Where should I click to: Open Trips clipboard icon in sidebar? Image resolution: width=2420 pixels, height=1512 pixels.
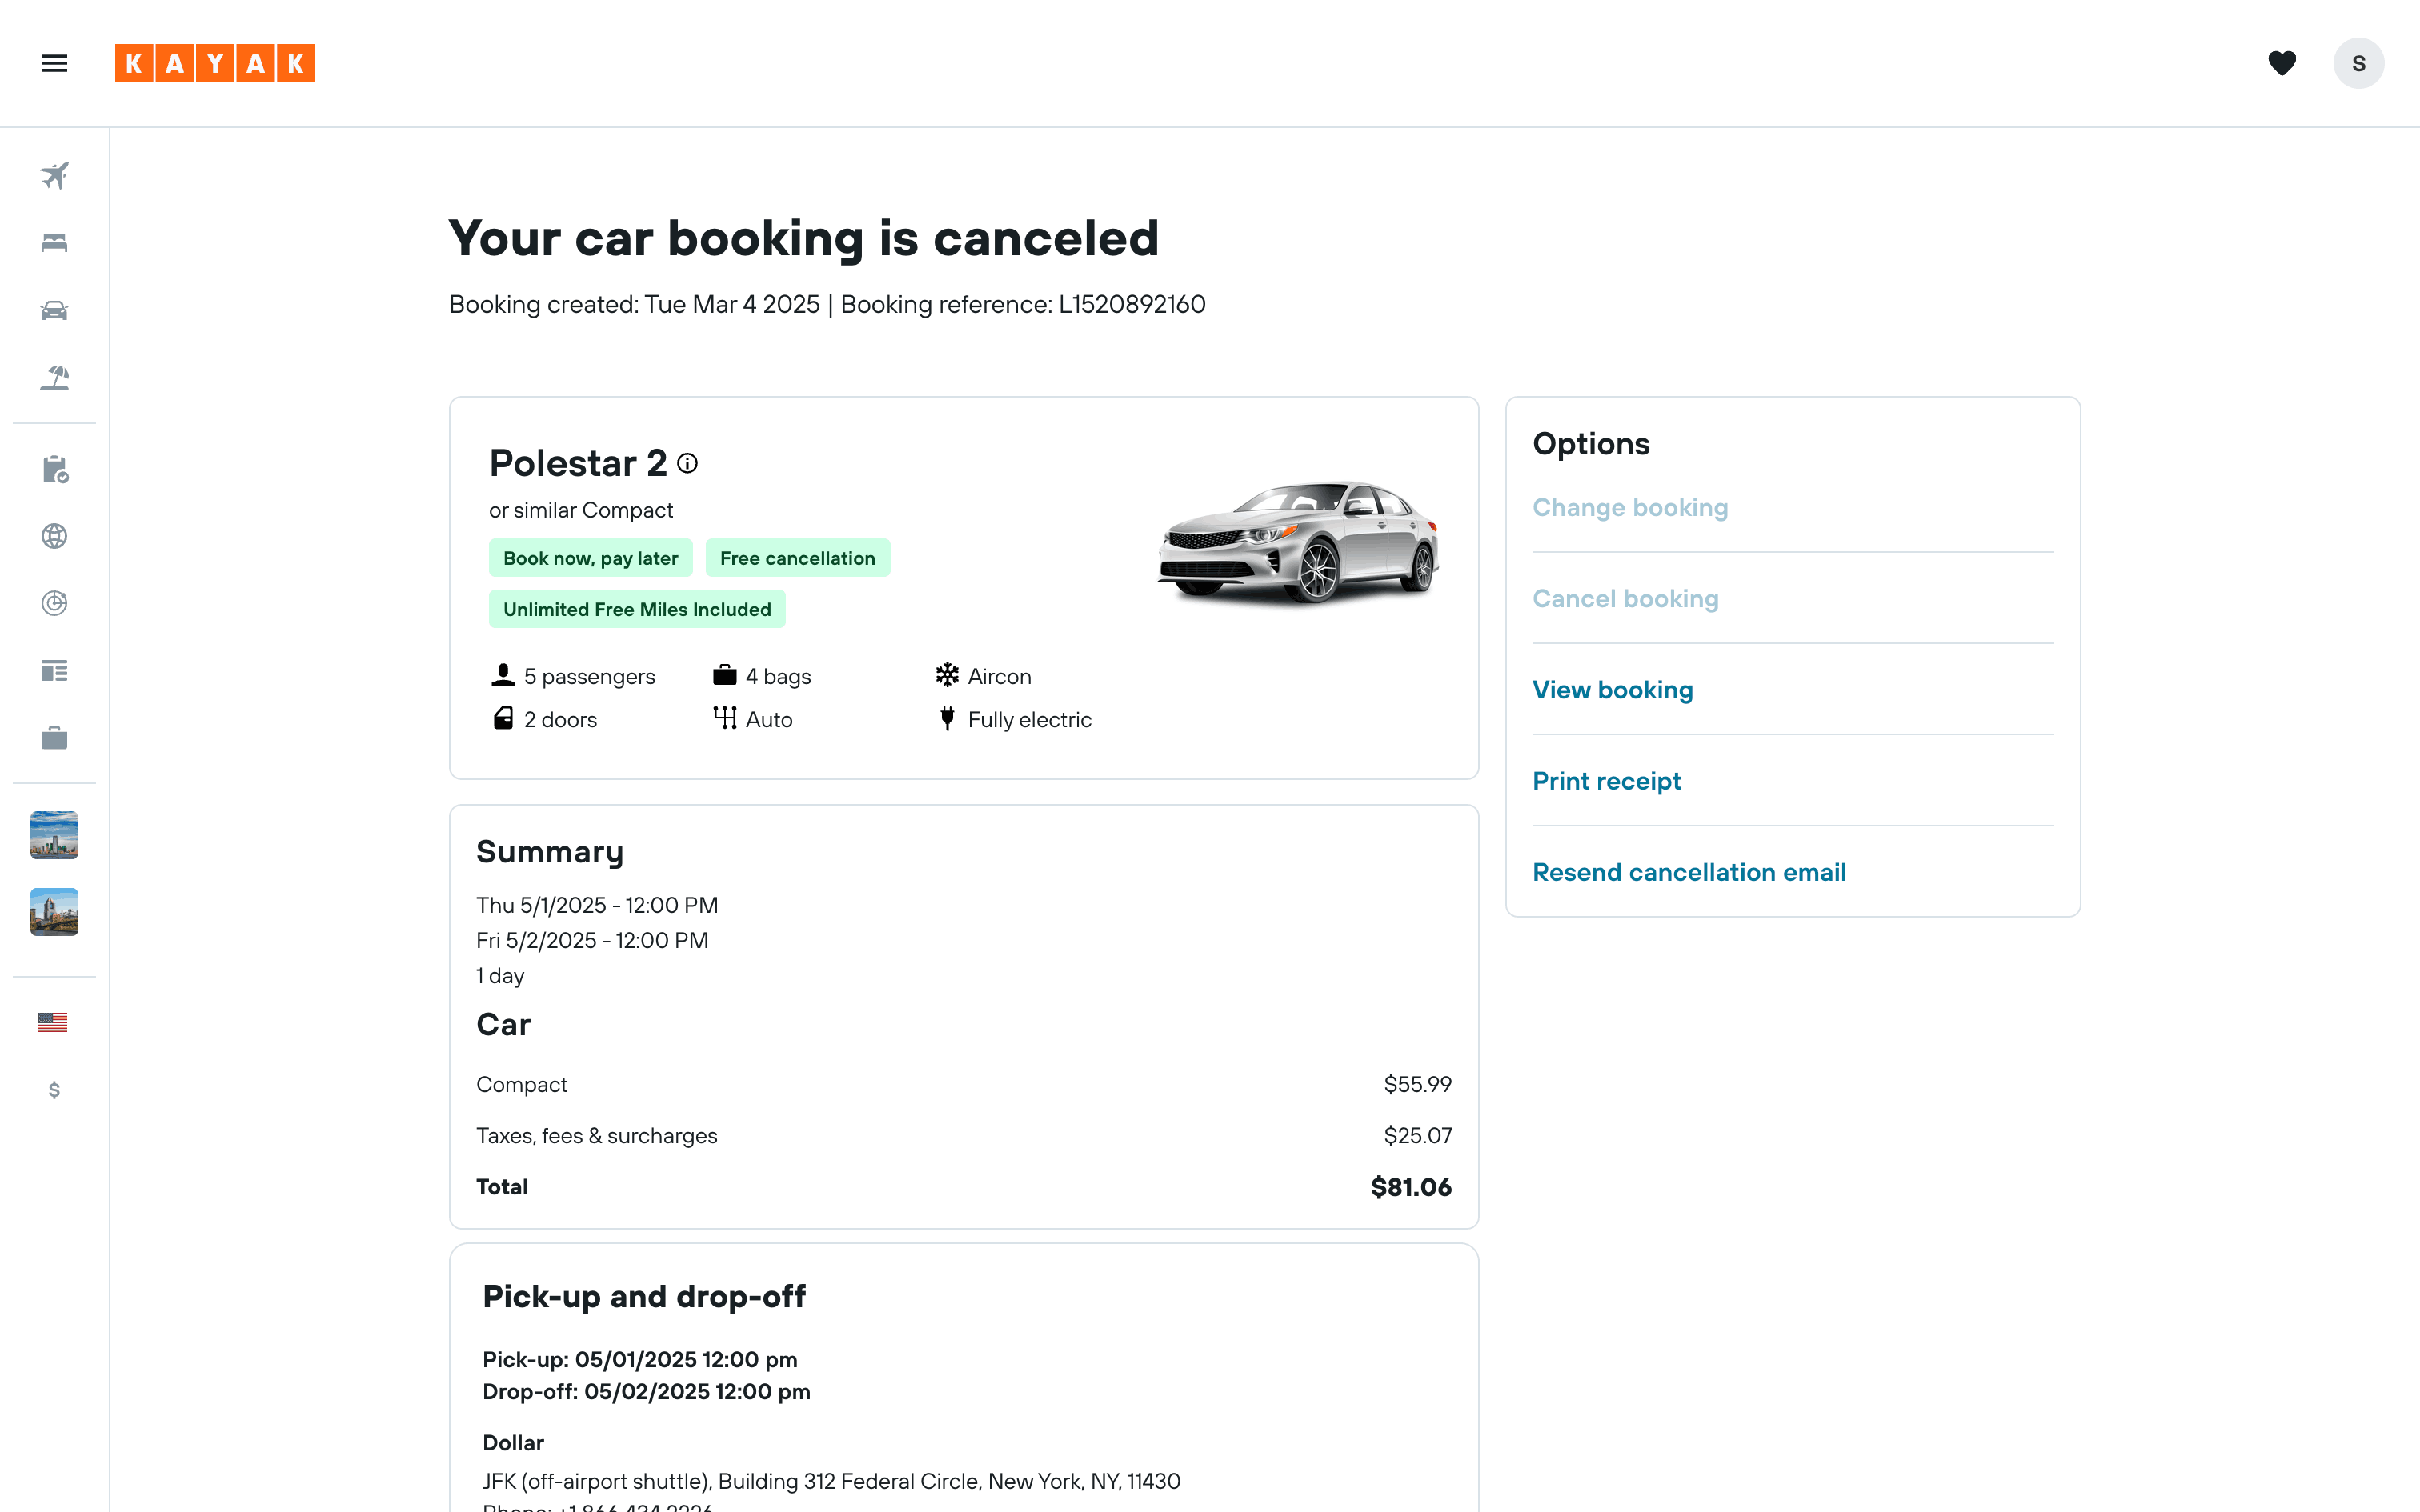pyautogui.click(x=54, y=469)
